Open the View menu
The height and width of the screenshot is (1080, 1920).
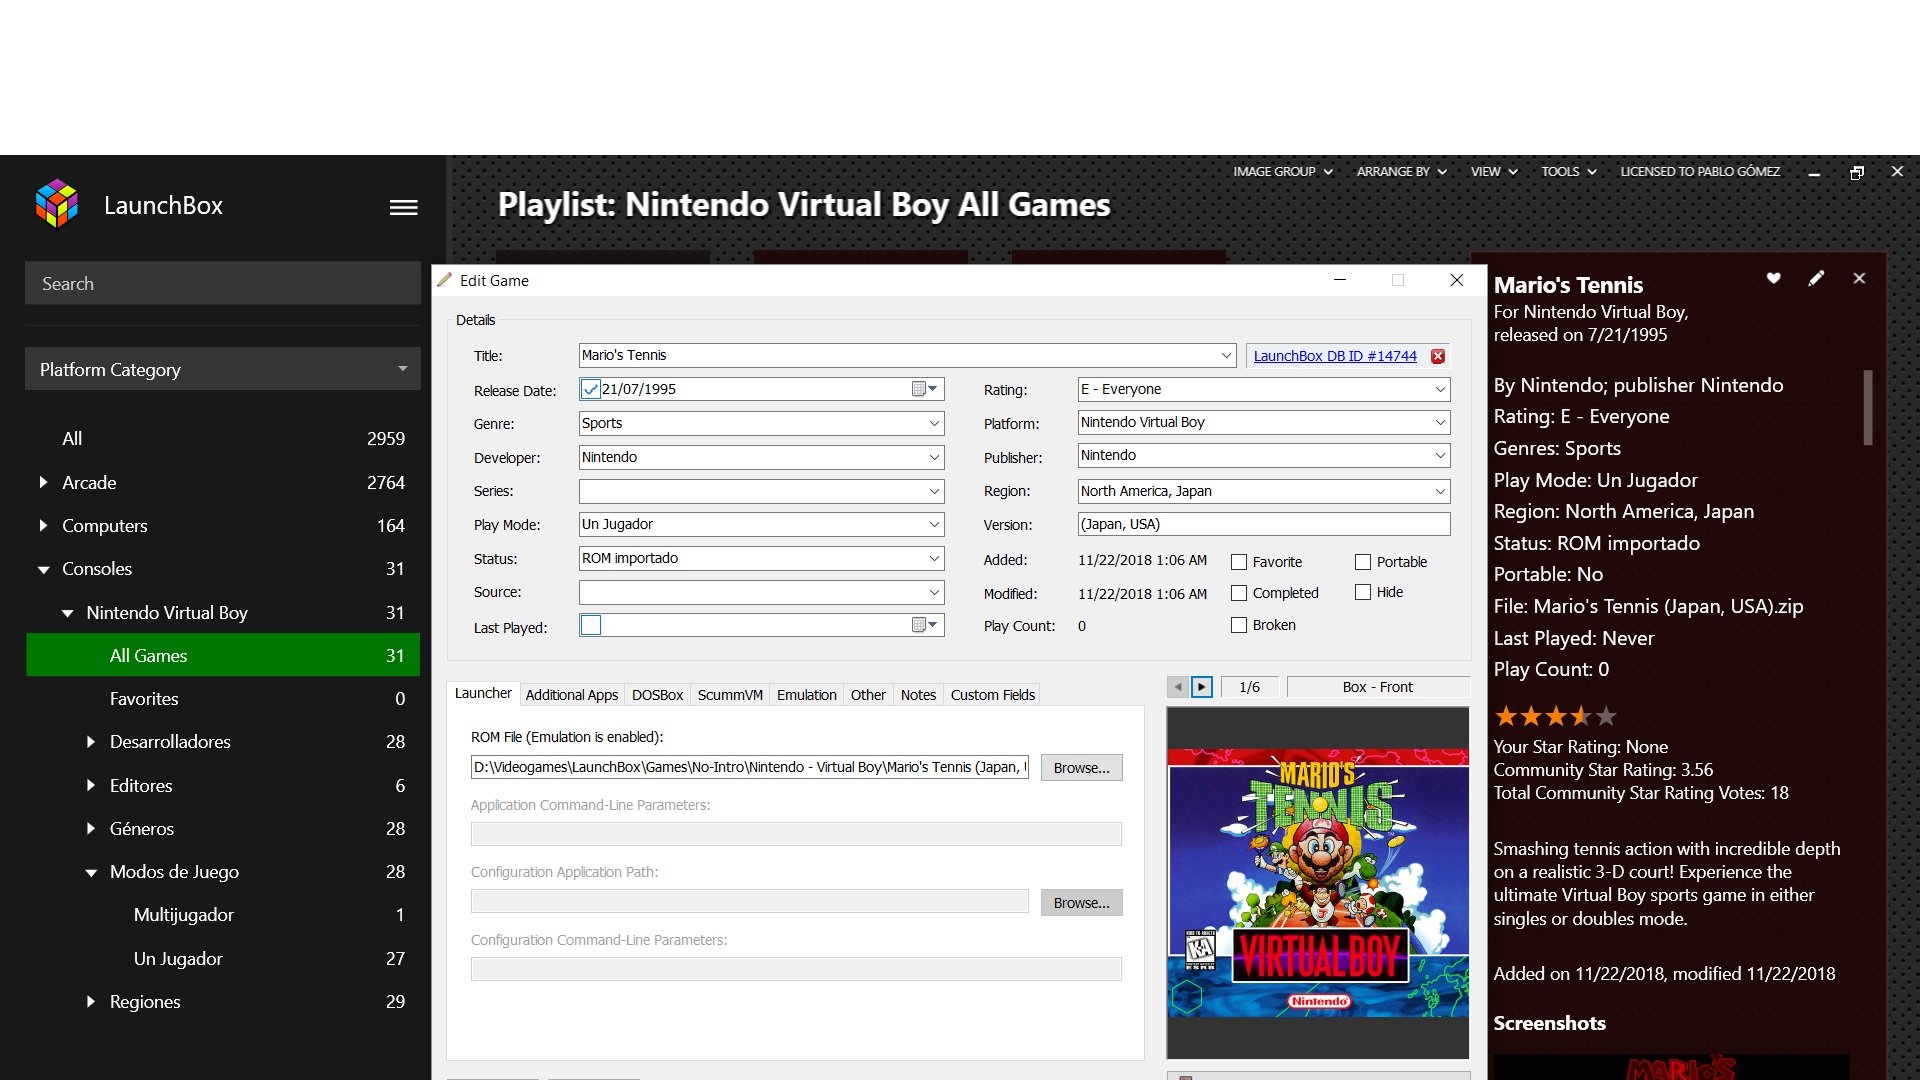point(1494,172)
